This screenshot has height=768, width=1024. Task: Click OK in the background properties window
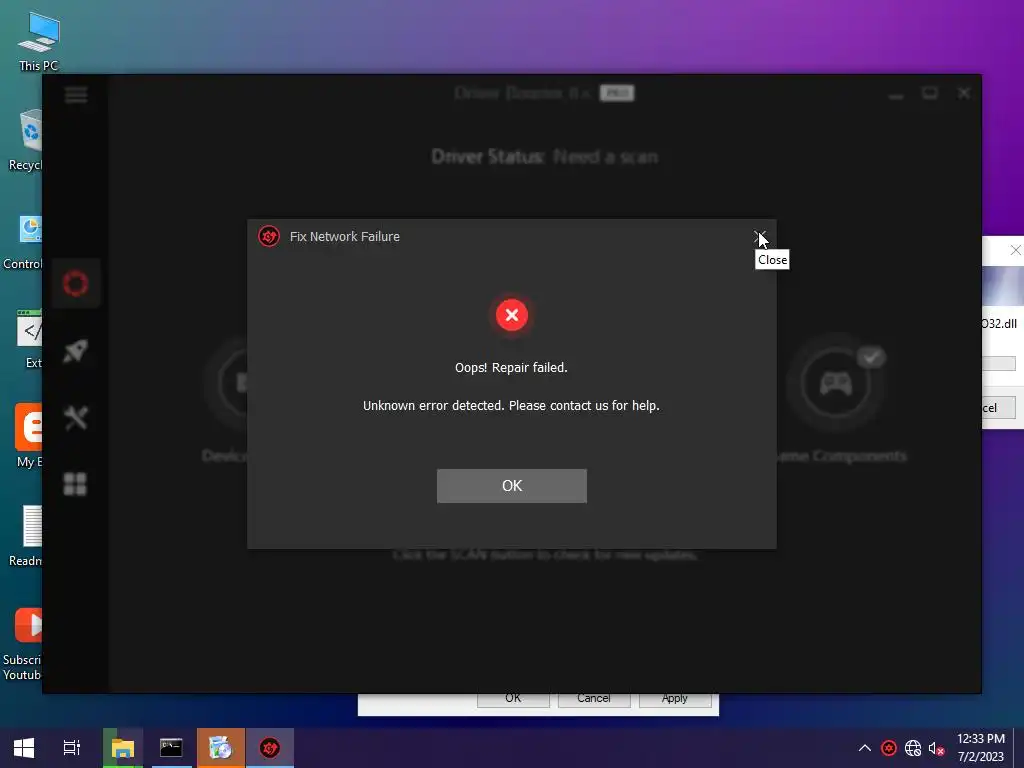[513, 699]
